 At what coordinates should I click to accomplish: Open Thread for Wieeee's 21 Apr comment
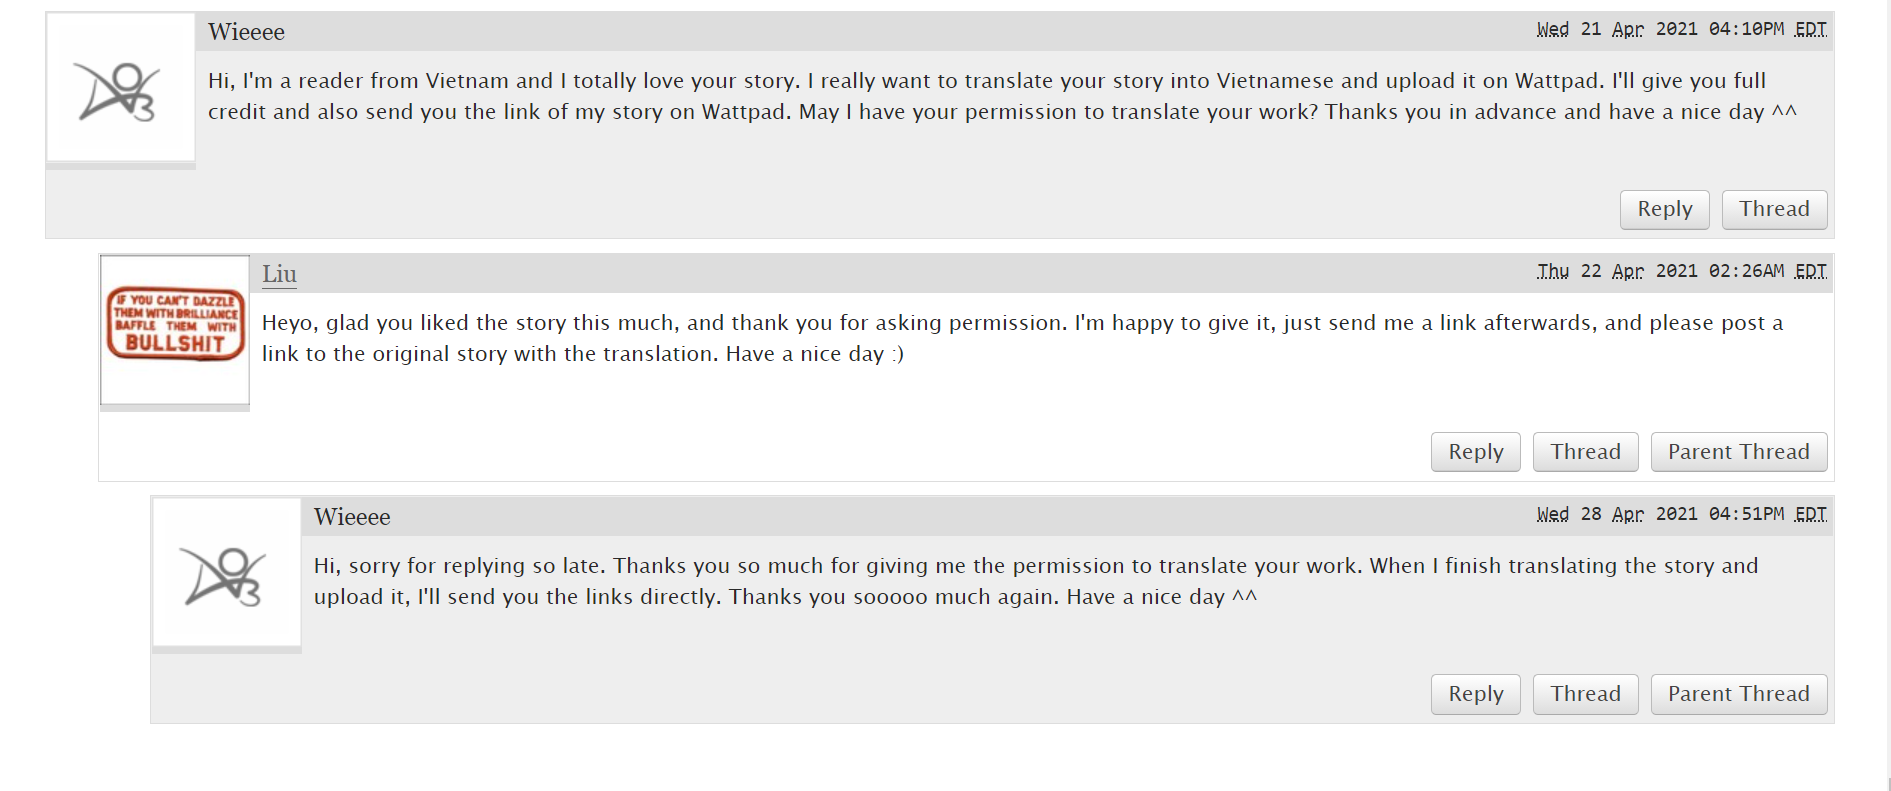pyautogui.click(x=1773, y=209)
